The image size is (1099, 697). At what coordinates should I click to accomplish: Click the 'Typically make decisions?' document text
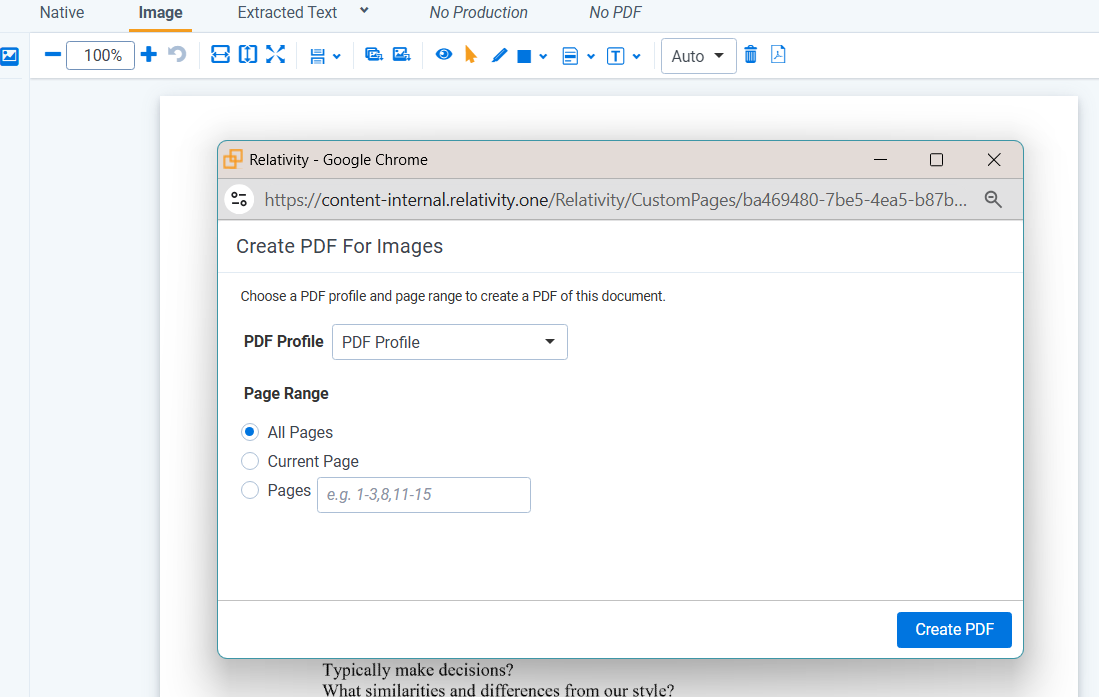[x=418, y=670]
